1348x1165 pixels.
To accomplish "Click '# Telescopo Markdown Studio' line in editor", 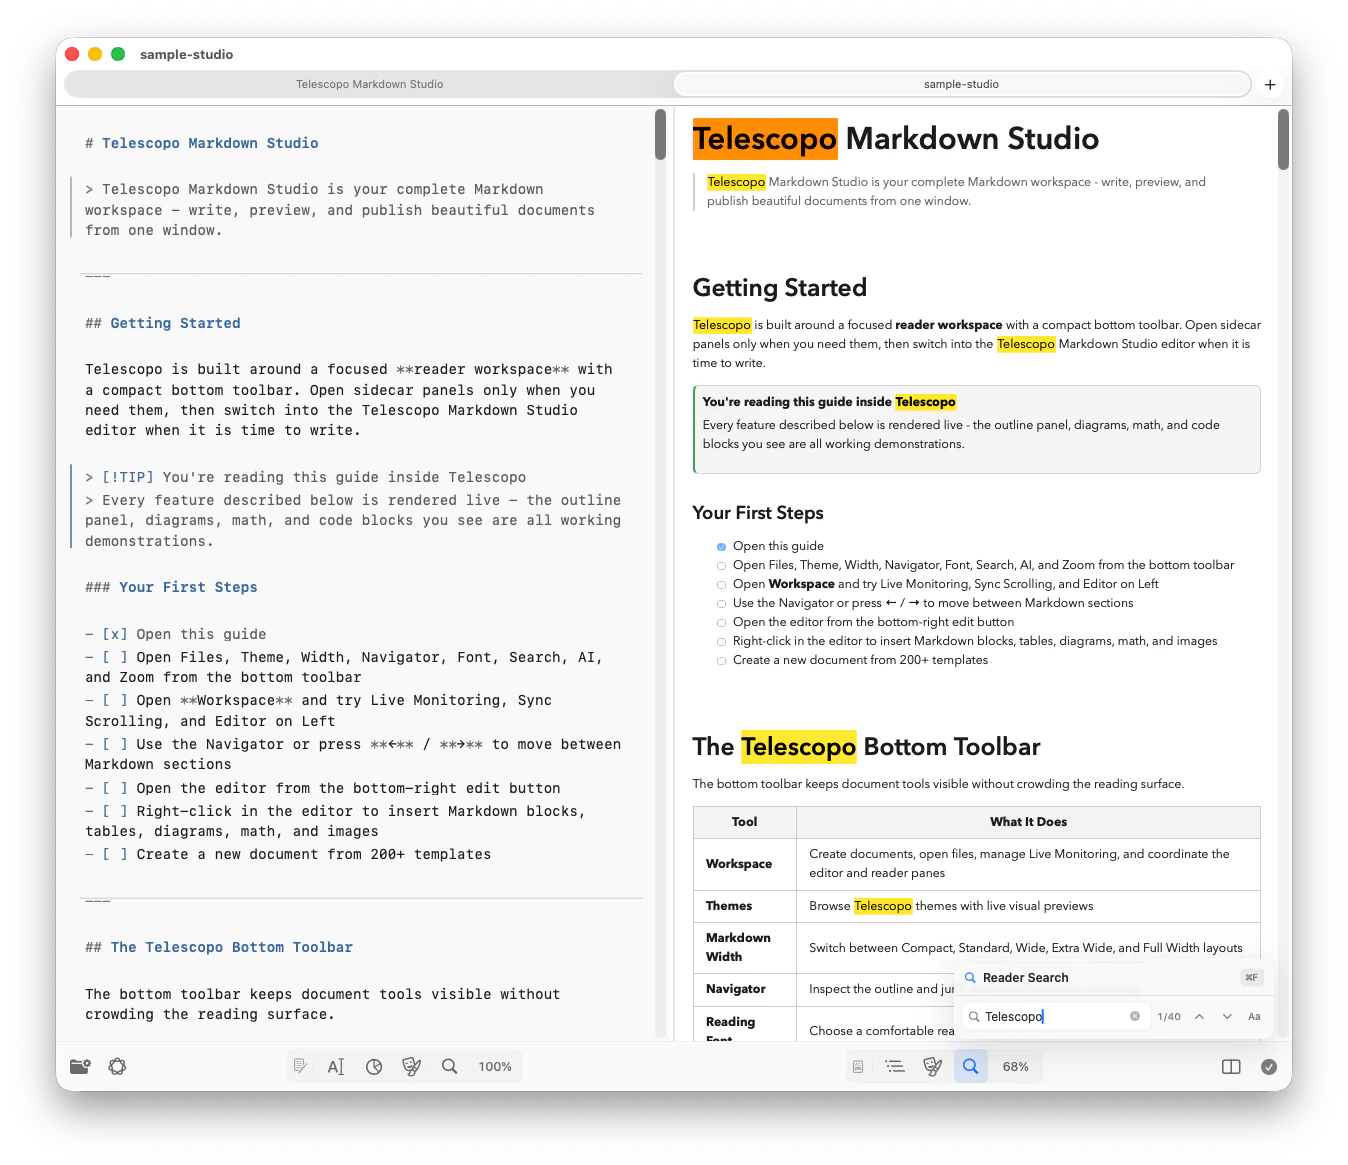I will [202, 143].
